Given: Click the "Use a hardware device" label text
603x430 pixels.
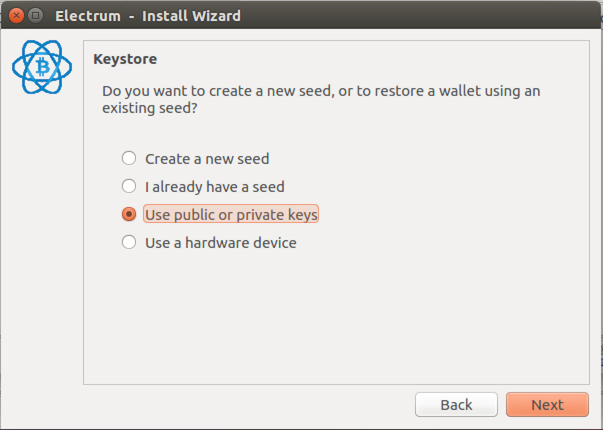Looking at the screenshot, I should [221, 243].
